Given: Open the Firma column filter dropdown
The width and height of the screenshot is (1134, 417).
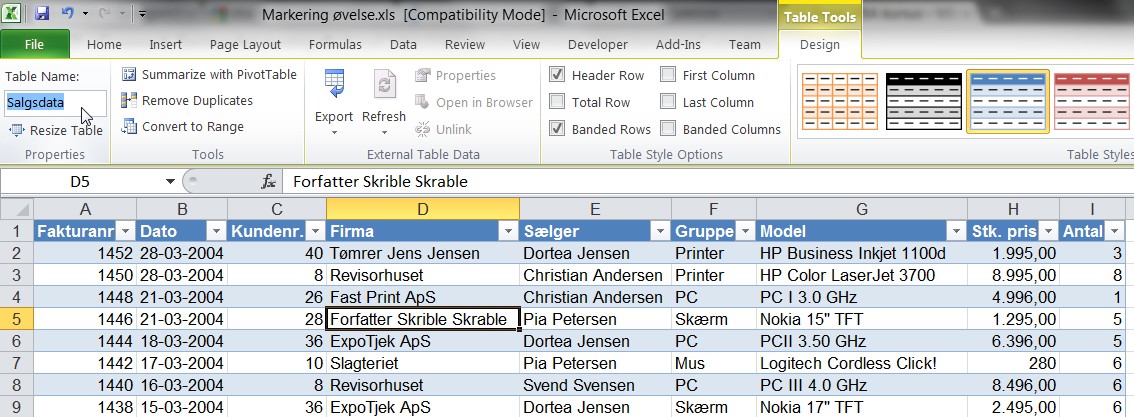Looking at the screenshot, I should pos(507,231).
